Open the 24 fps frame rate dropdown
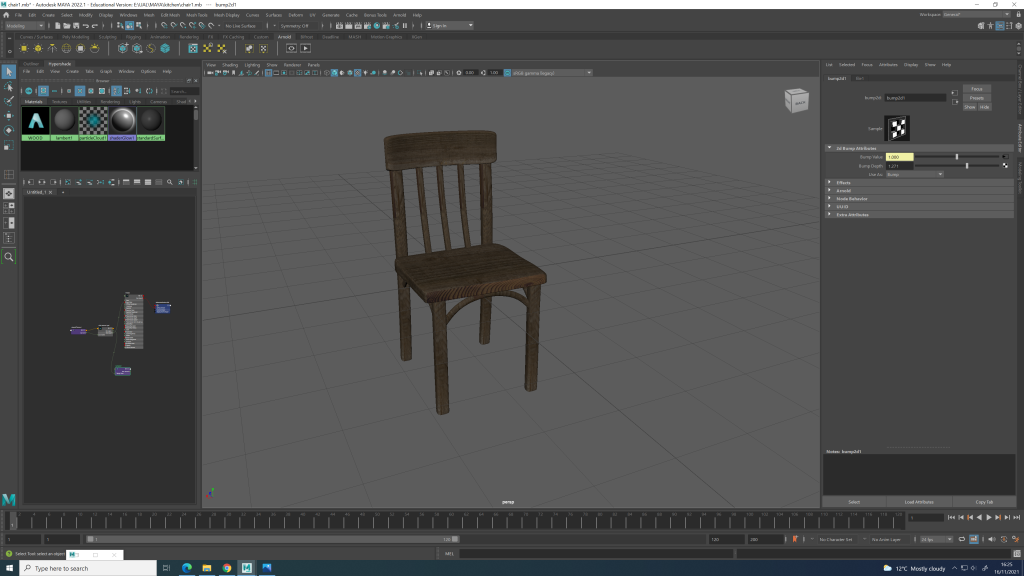This screenshot has height=576, width=1024. (936, 539)
